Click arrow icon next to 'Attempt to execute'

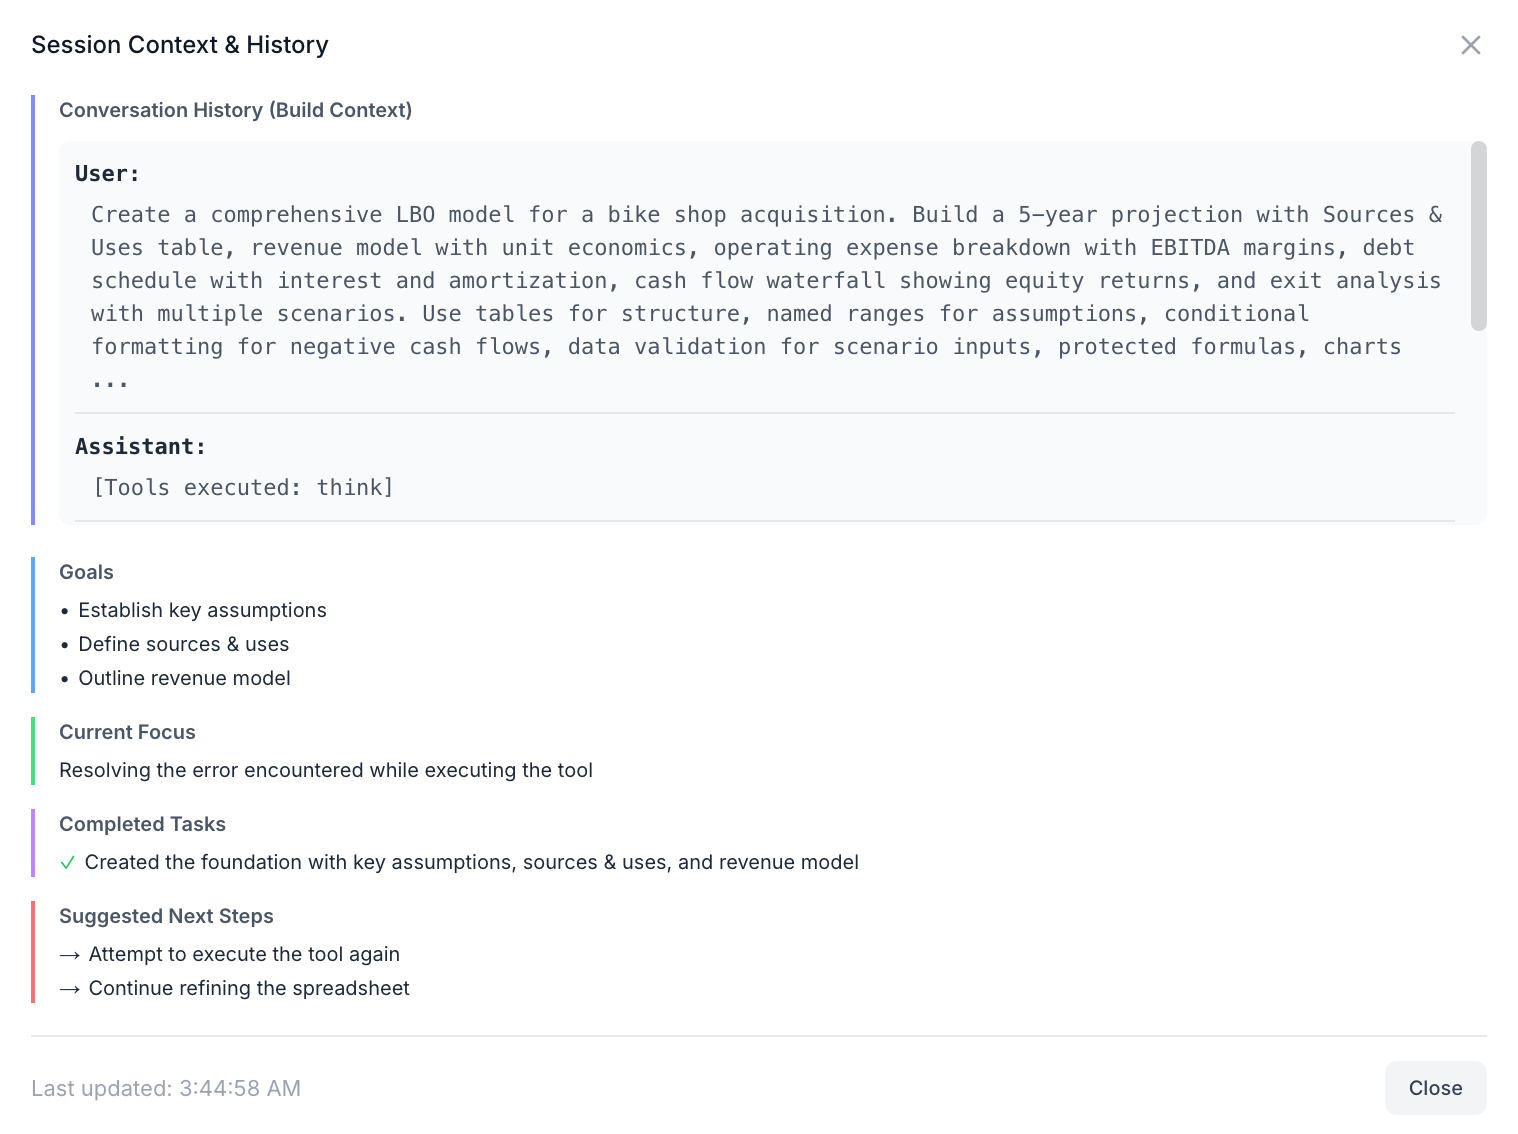[x=70, y=955]
